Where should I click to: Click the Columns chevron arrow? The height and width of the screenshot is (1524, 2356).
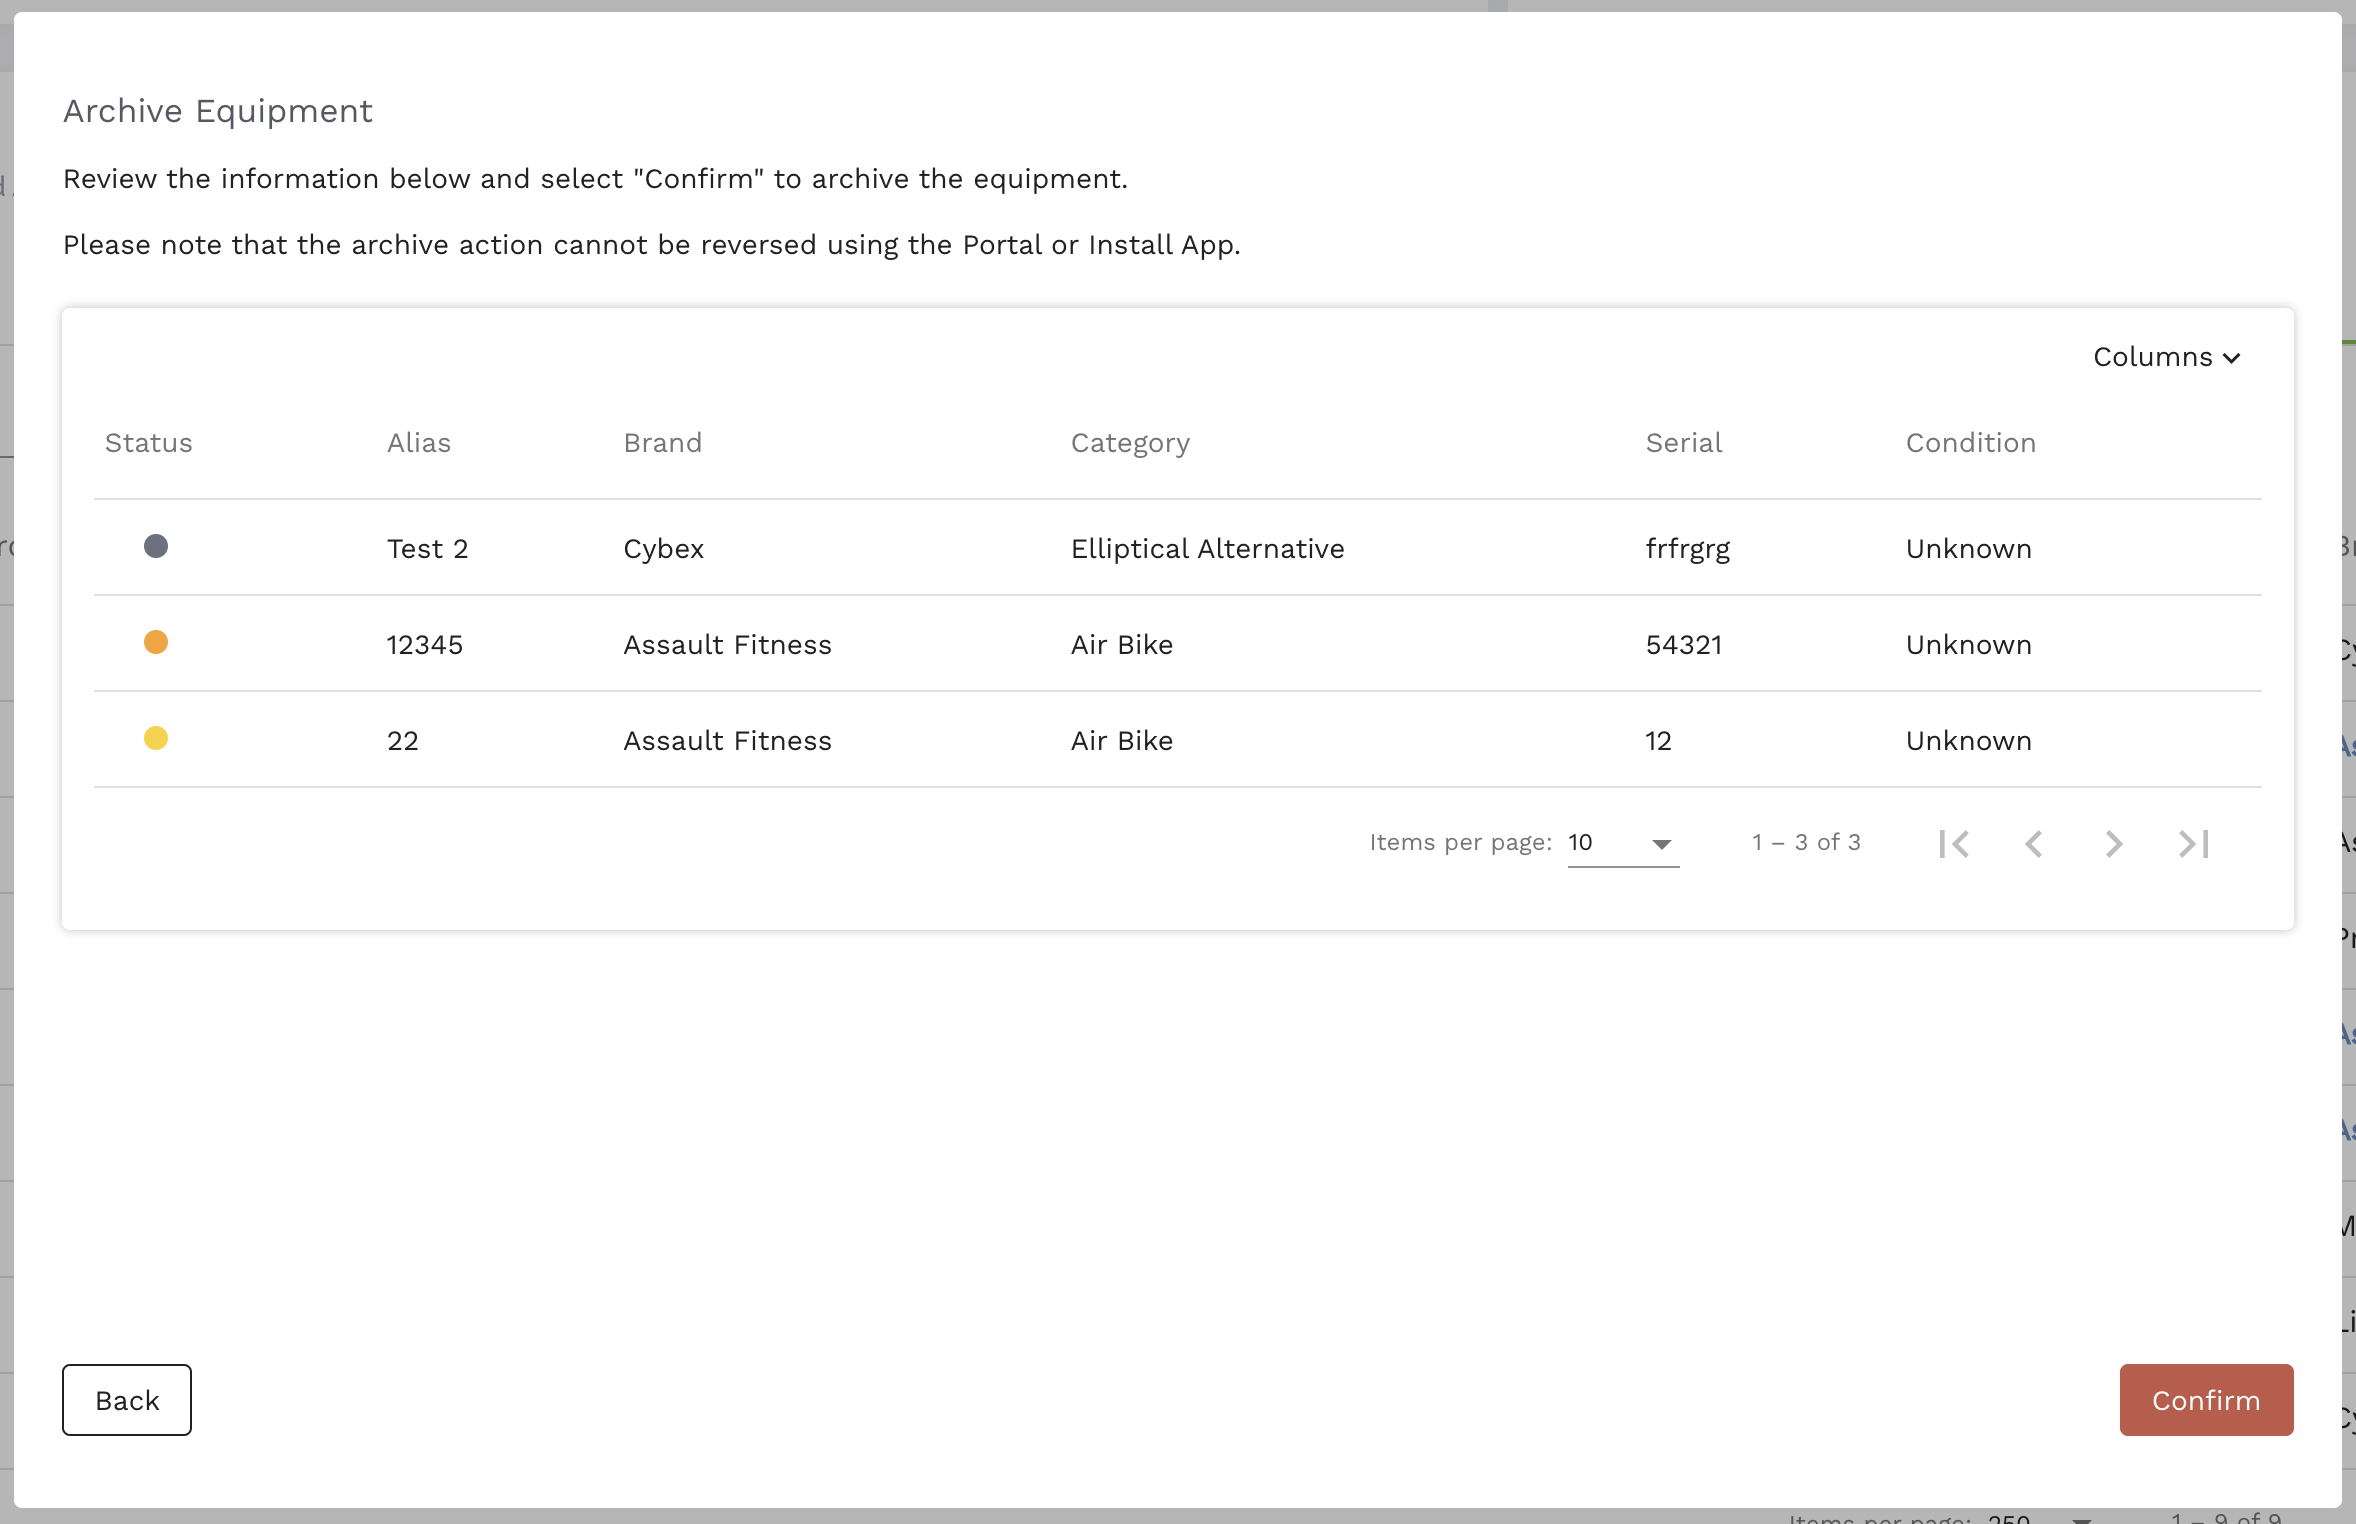(2232, 358)
